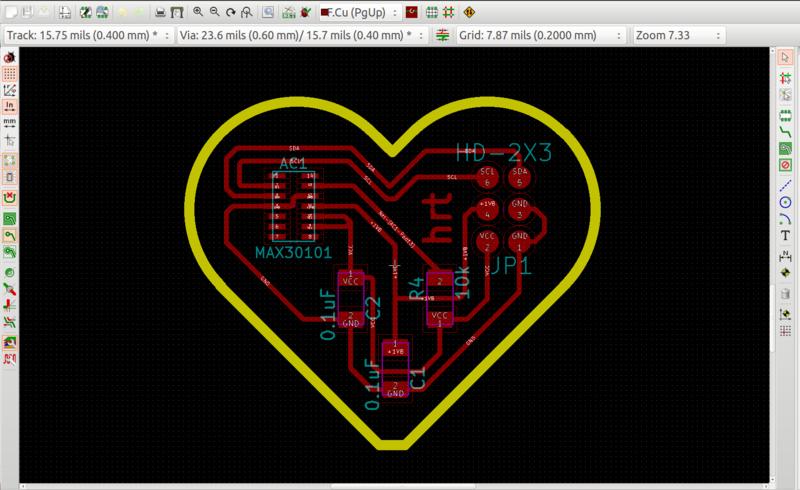Open the layer pair selector swatch
Screen dimensions: 800x490
pos(412,12)
